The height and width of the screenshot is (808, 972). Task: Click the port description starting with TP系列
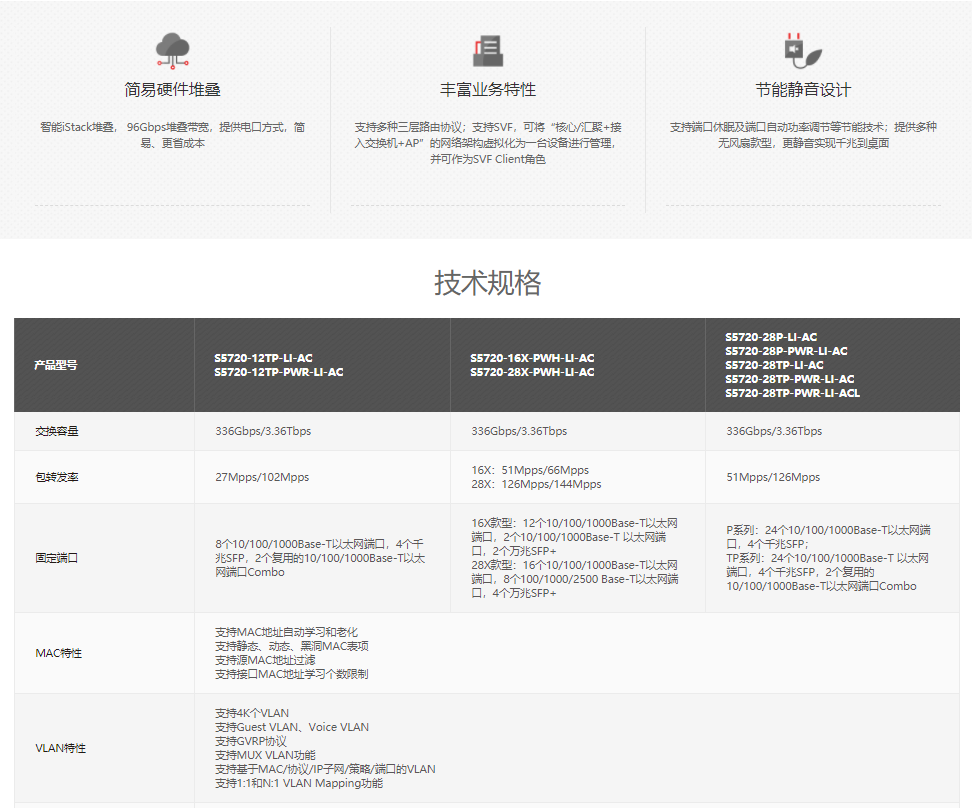[828, 572]
